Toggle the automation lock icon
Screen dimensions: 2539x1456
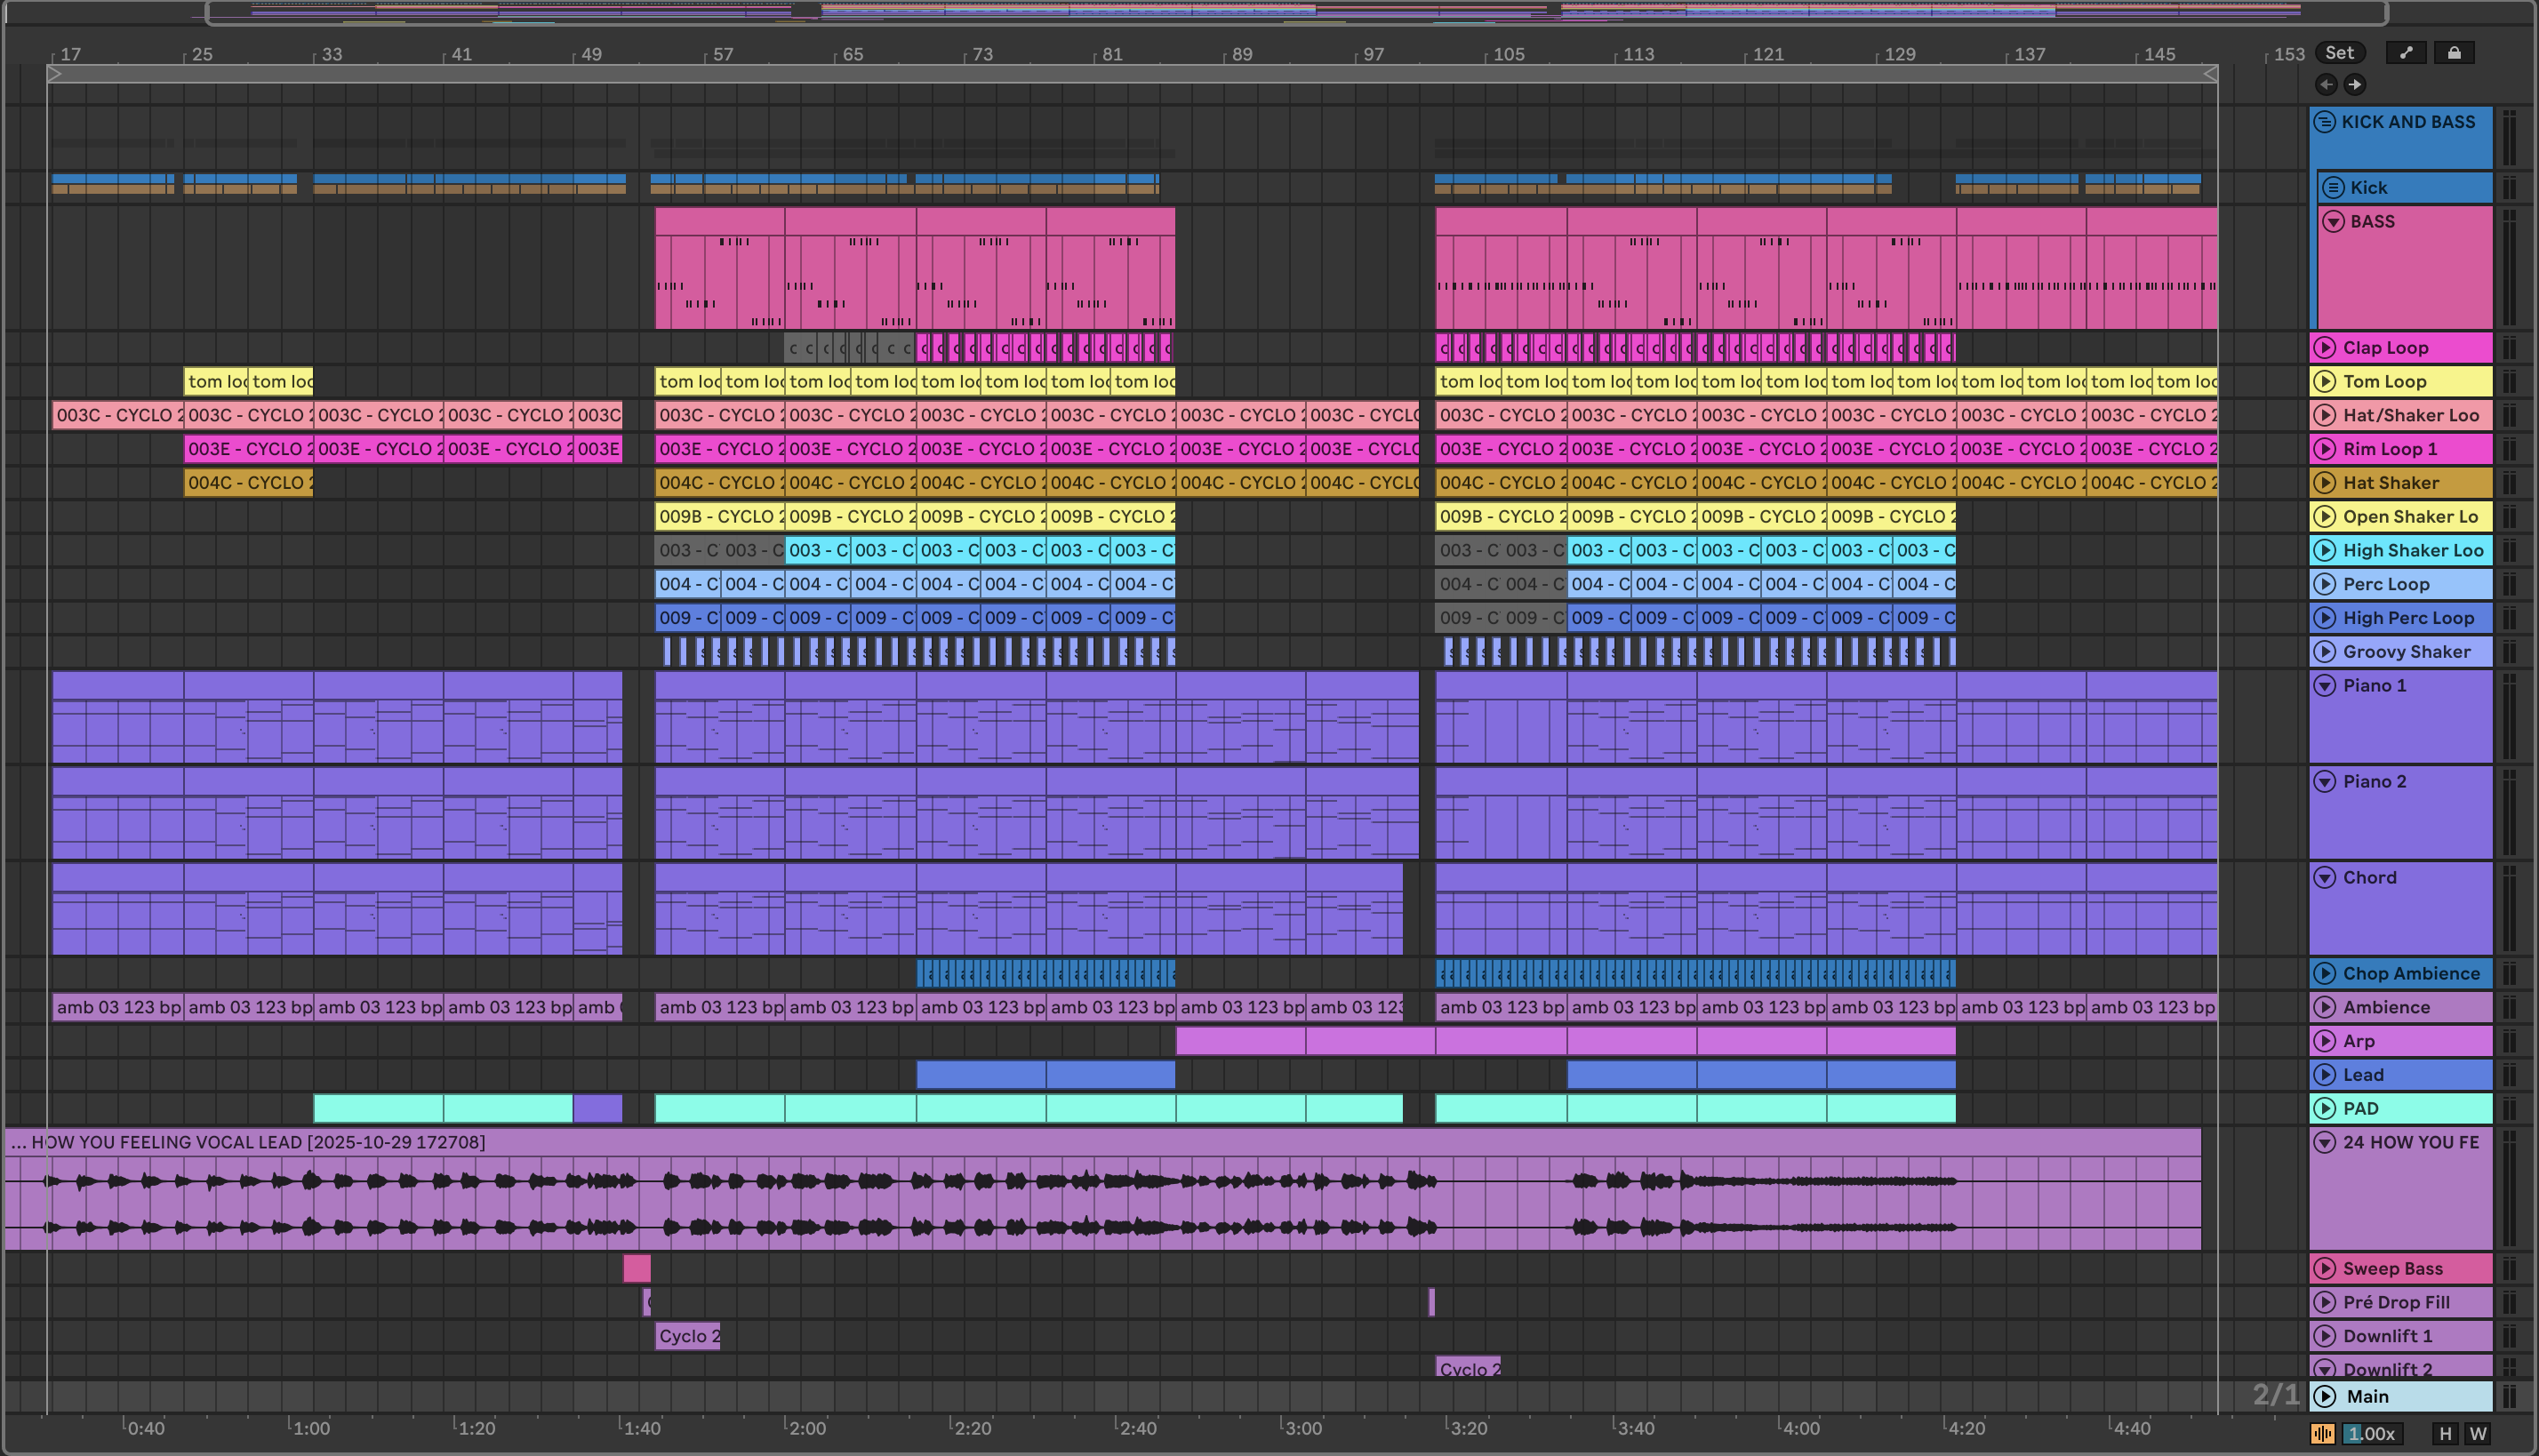point(2454,53)
